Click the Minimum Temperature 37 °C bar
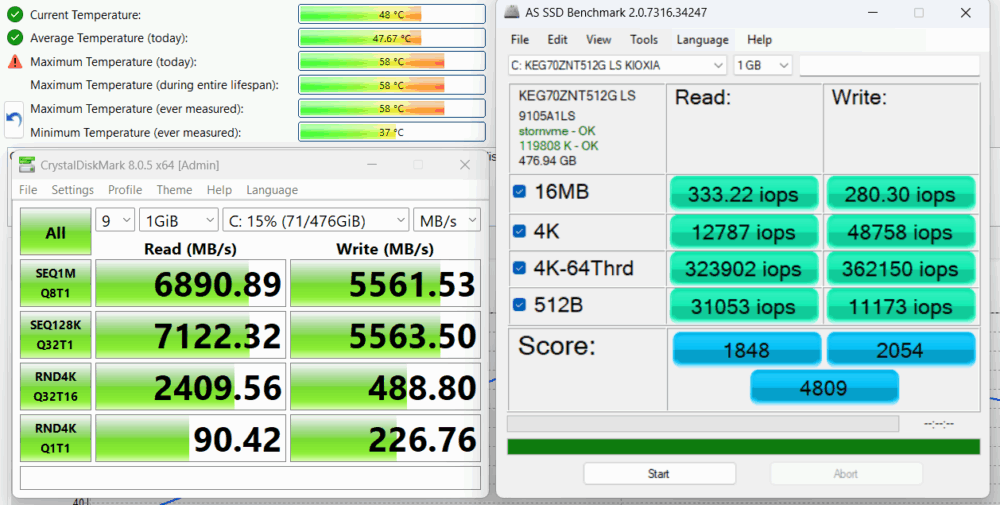1000x505 pixels. pyautogui.click(x=392, y=133)
